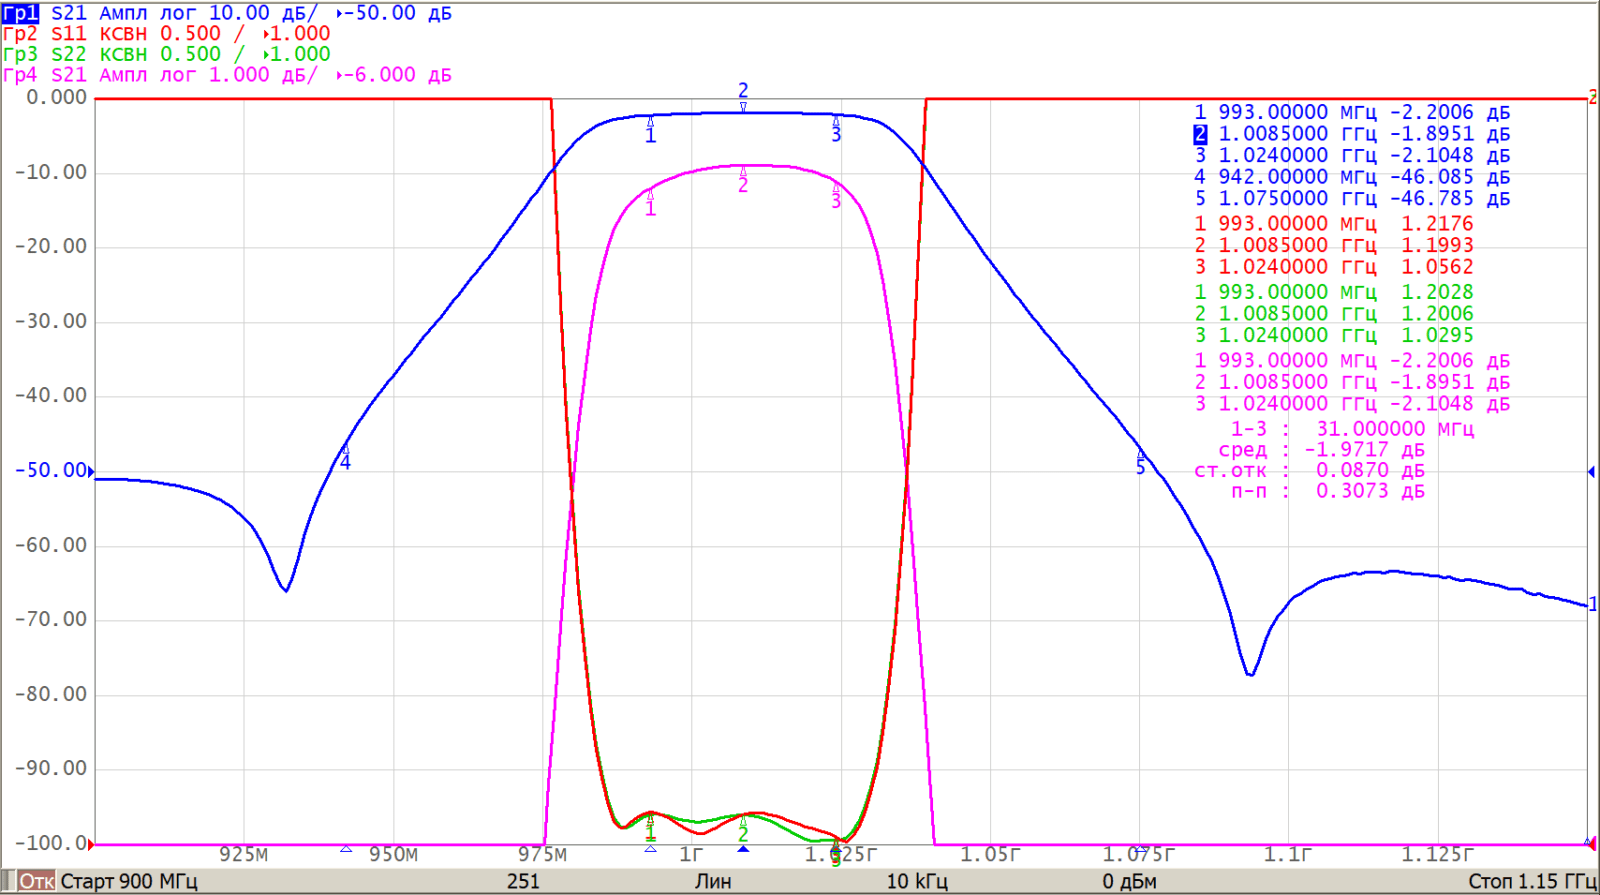The height and width of the screenshot is (895, 1600).
Task: Click blue marker 2 at passband peak
Action: [743, 106]
